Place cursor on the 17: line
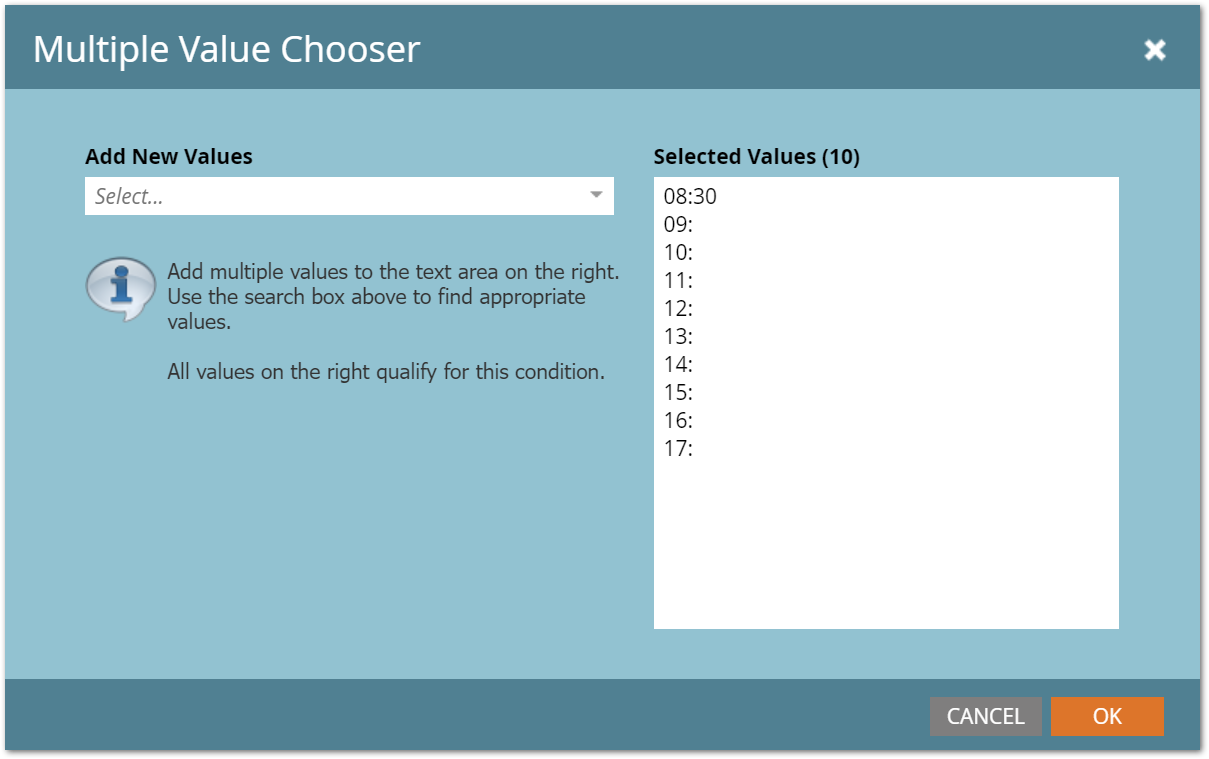 (x=679, y=449)
